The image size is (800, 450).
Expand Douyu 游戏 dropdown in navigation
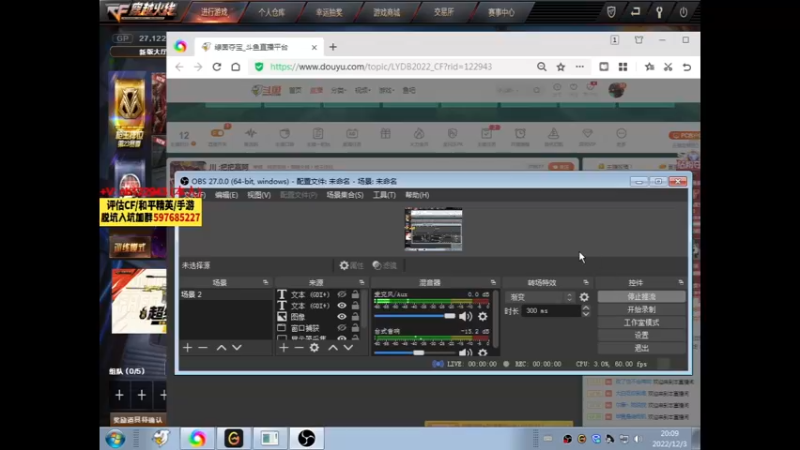386,90
